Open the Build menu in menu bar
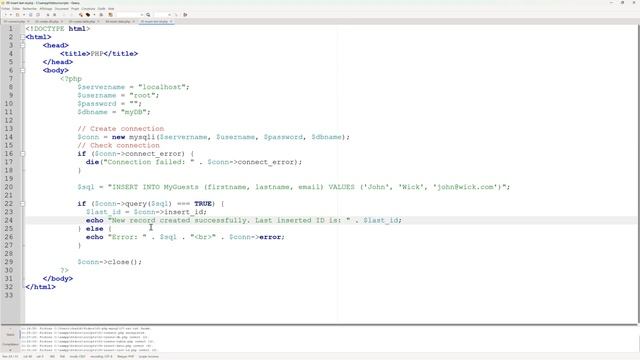The width and height of the screenshot is (640, 360). point(88,9)
